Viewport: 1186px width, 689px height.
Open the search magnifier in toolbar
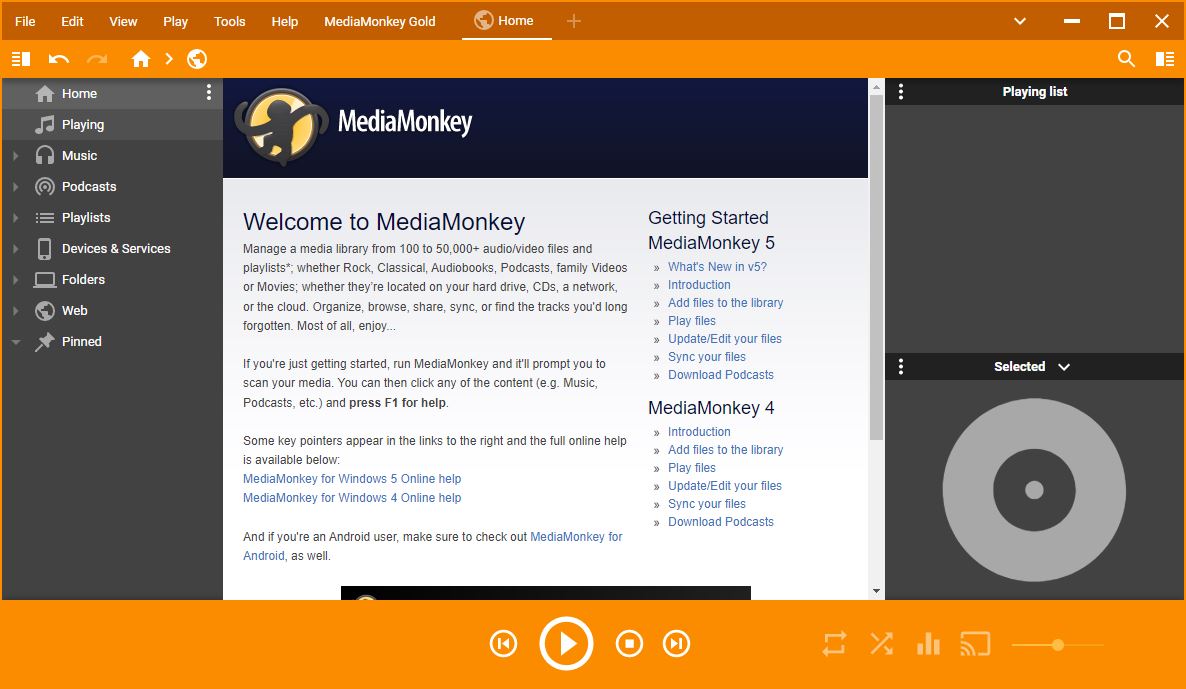click(x=1126, y=59)
